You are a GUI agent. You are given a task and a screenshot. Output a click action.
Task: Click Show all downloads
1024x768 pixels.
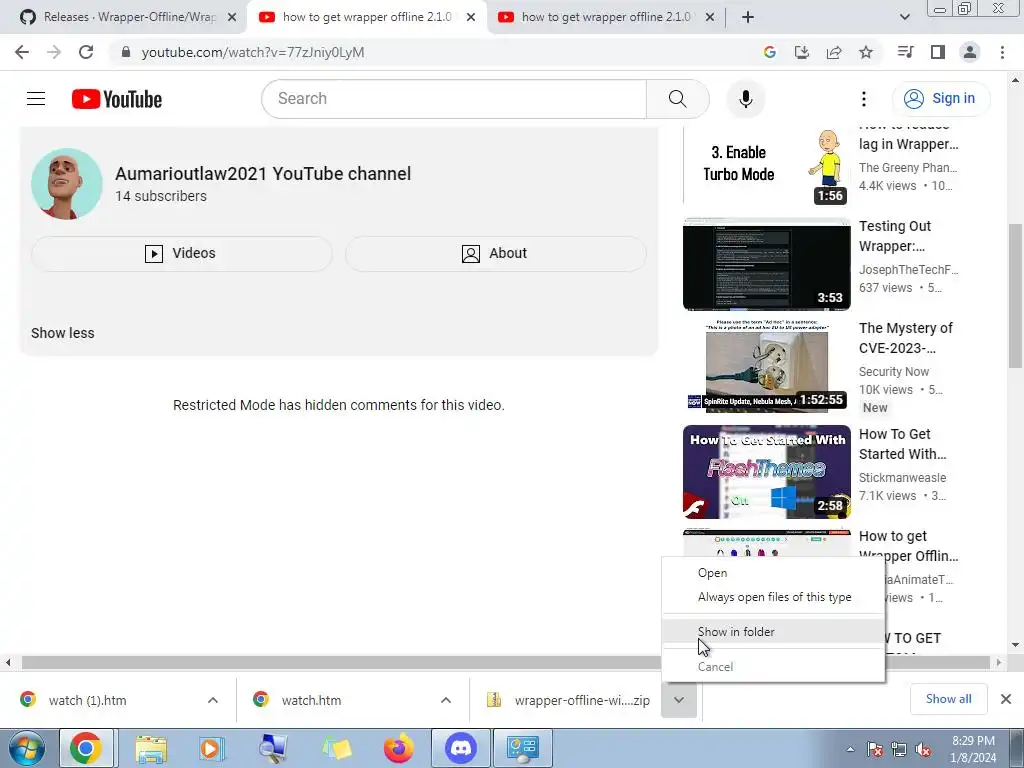948,699
